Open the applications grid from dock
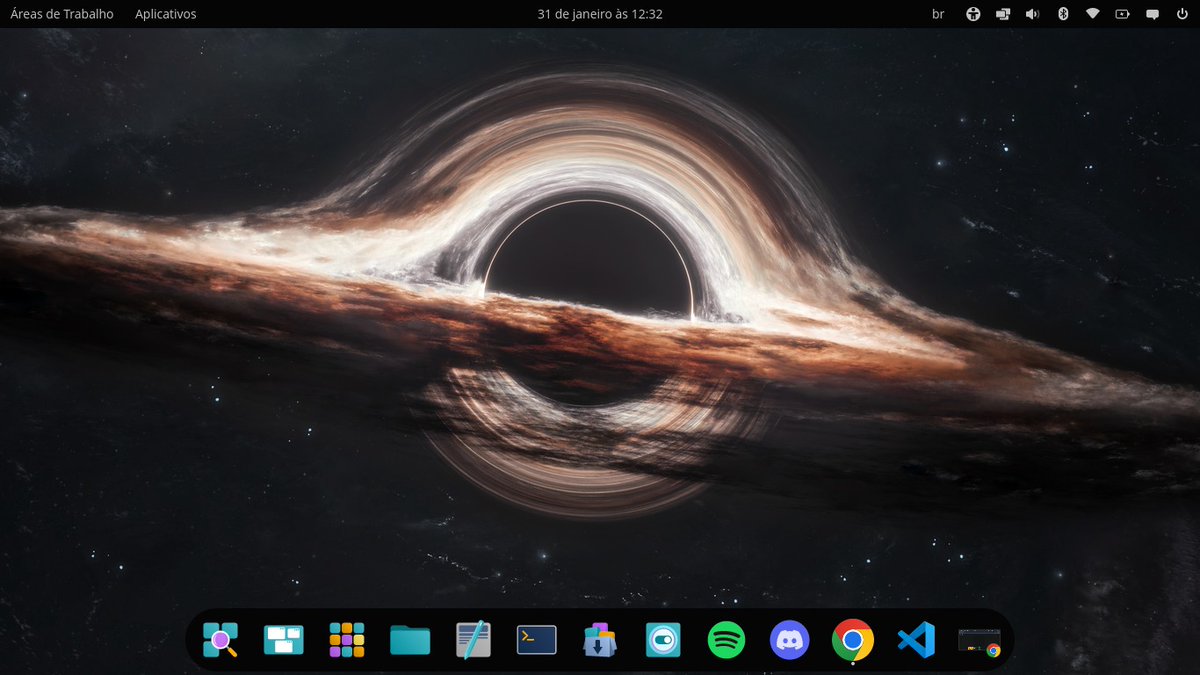Viewport: 1200px width, 675px height. tap(347, 639)
